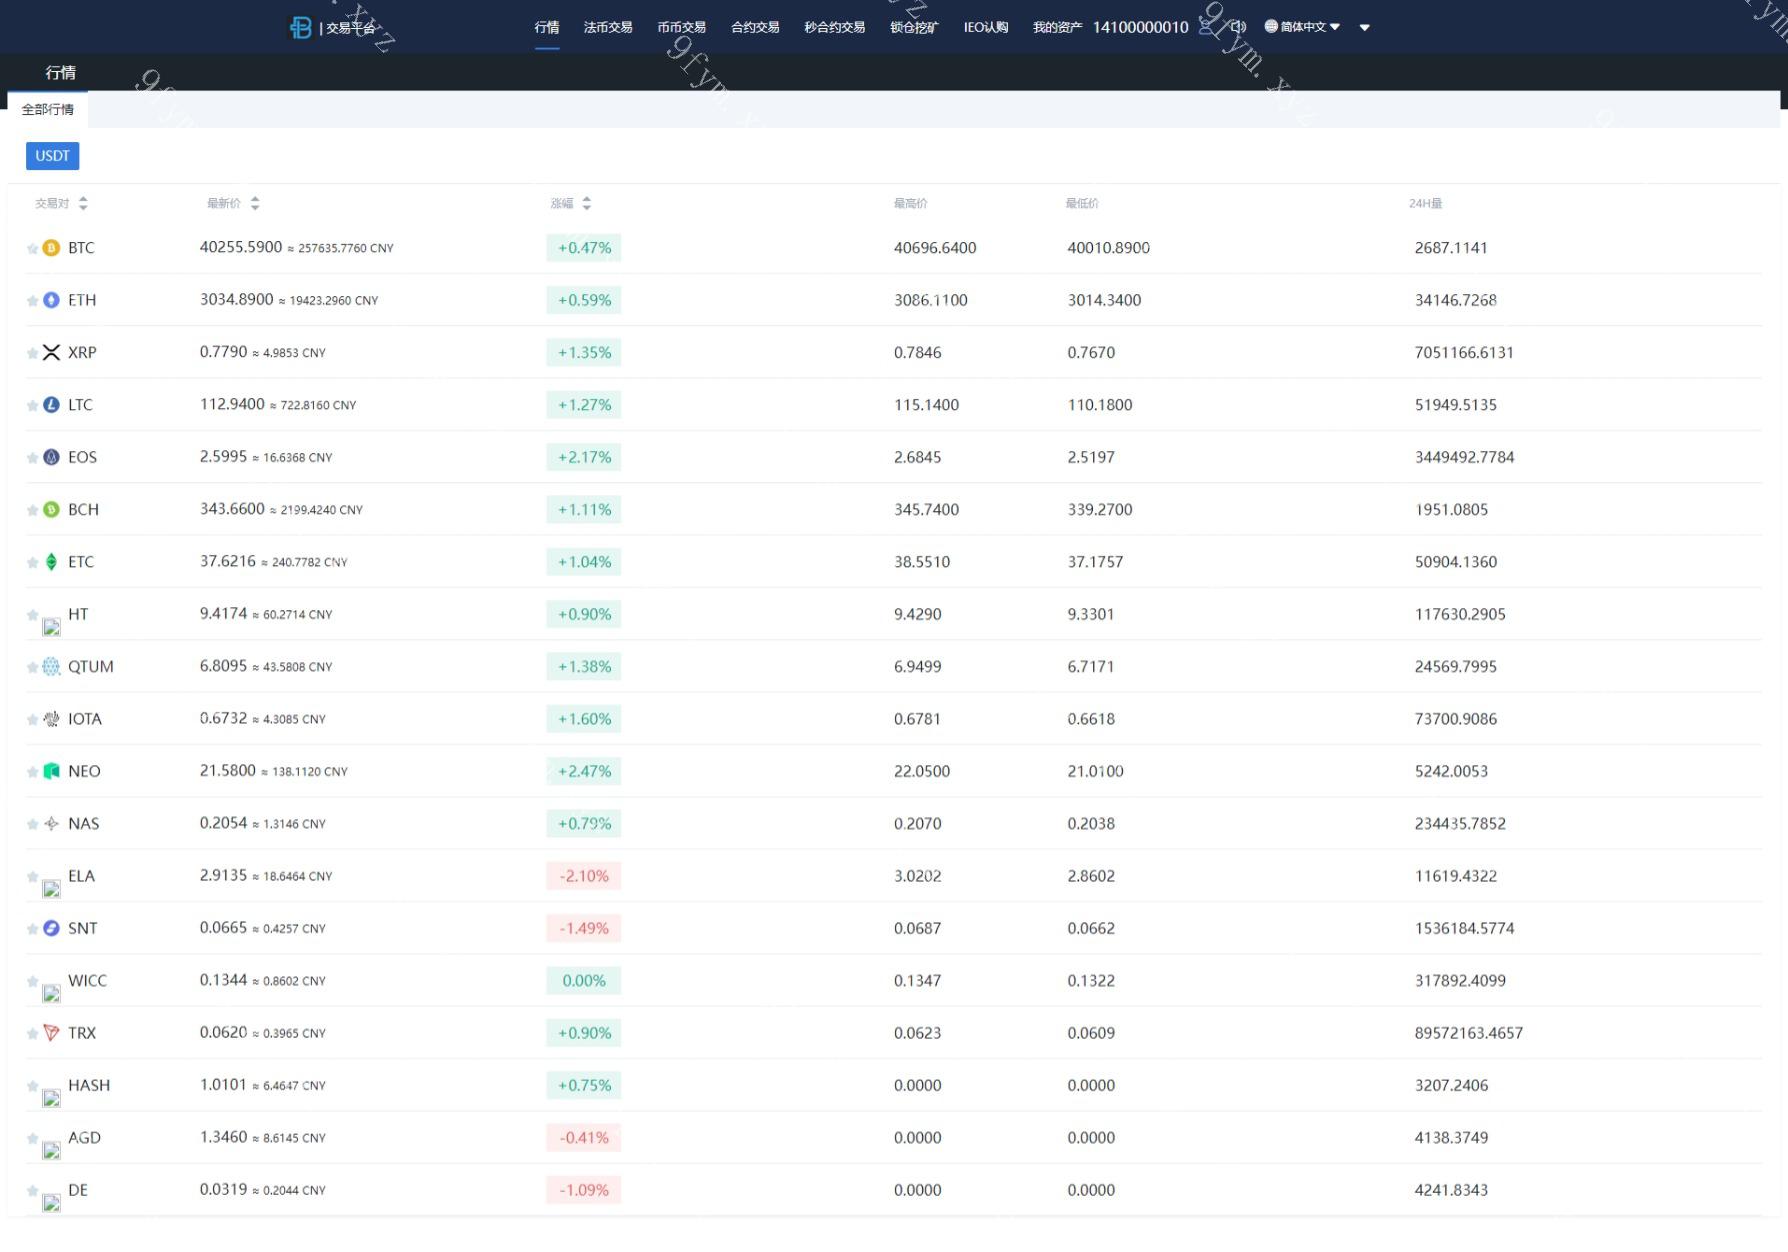Screen dimensions: 1788x1252
Task: Select LTC price 112.9400
Action: [x=232, y=404]
